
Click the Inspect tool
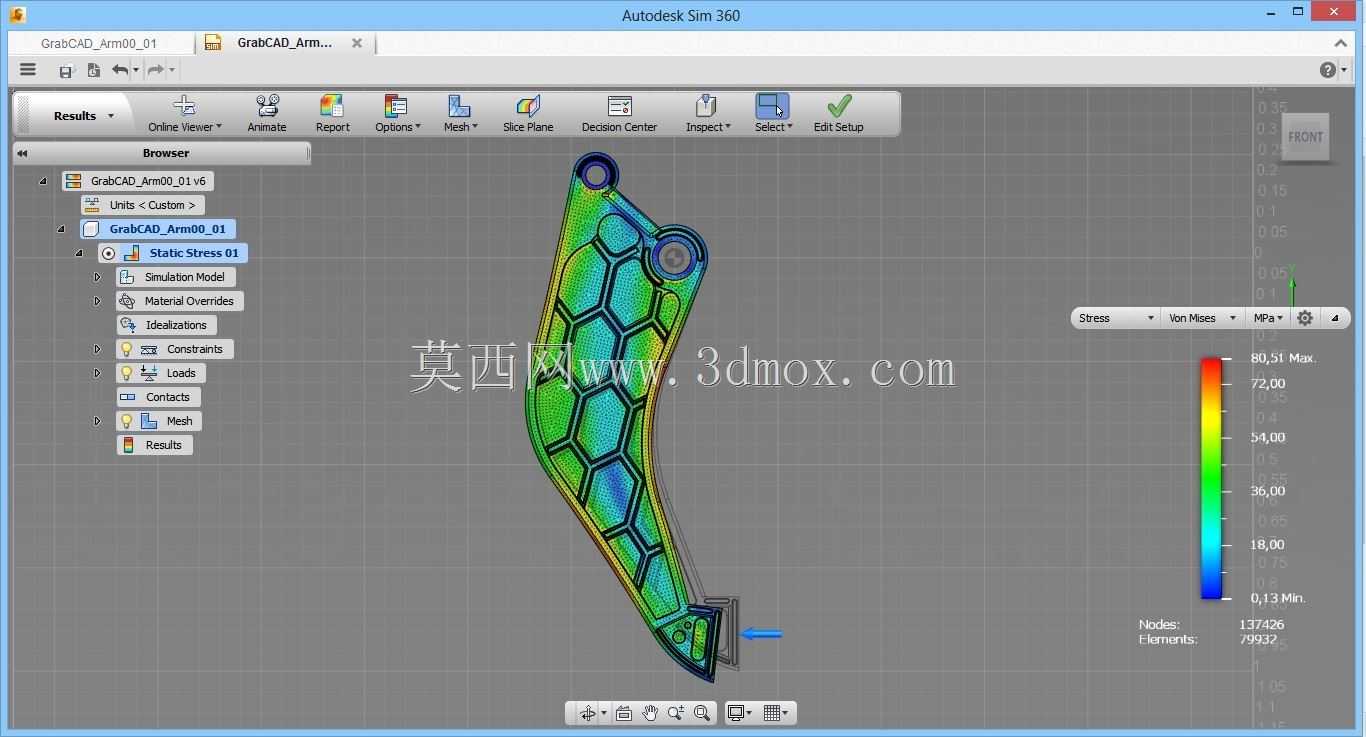(707, 114)
